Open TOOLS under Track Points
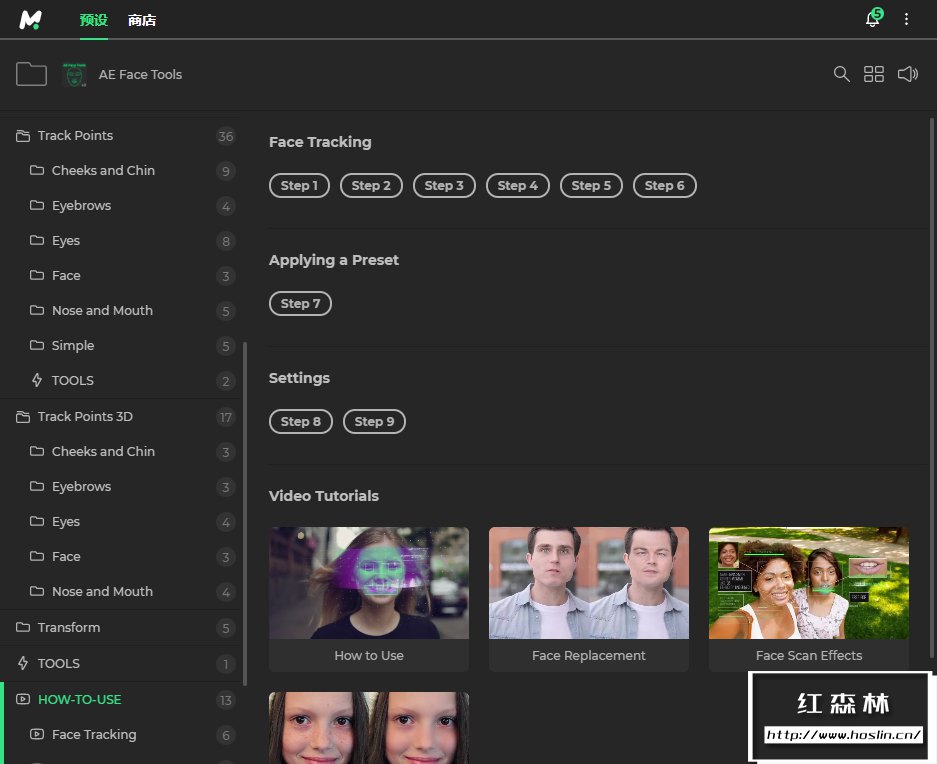The image size is (937, 764). coord(121,380)
